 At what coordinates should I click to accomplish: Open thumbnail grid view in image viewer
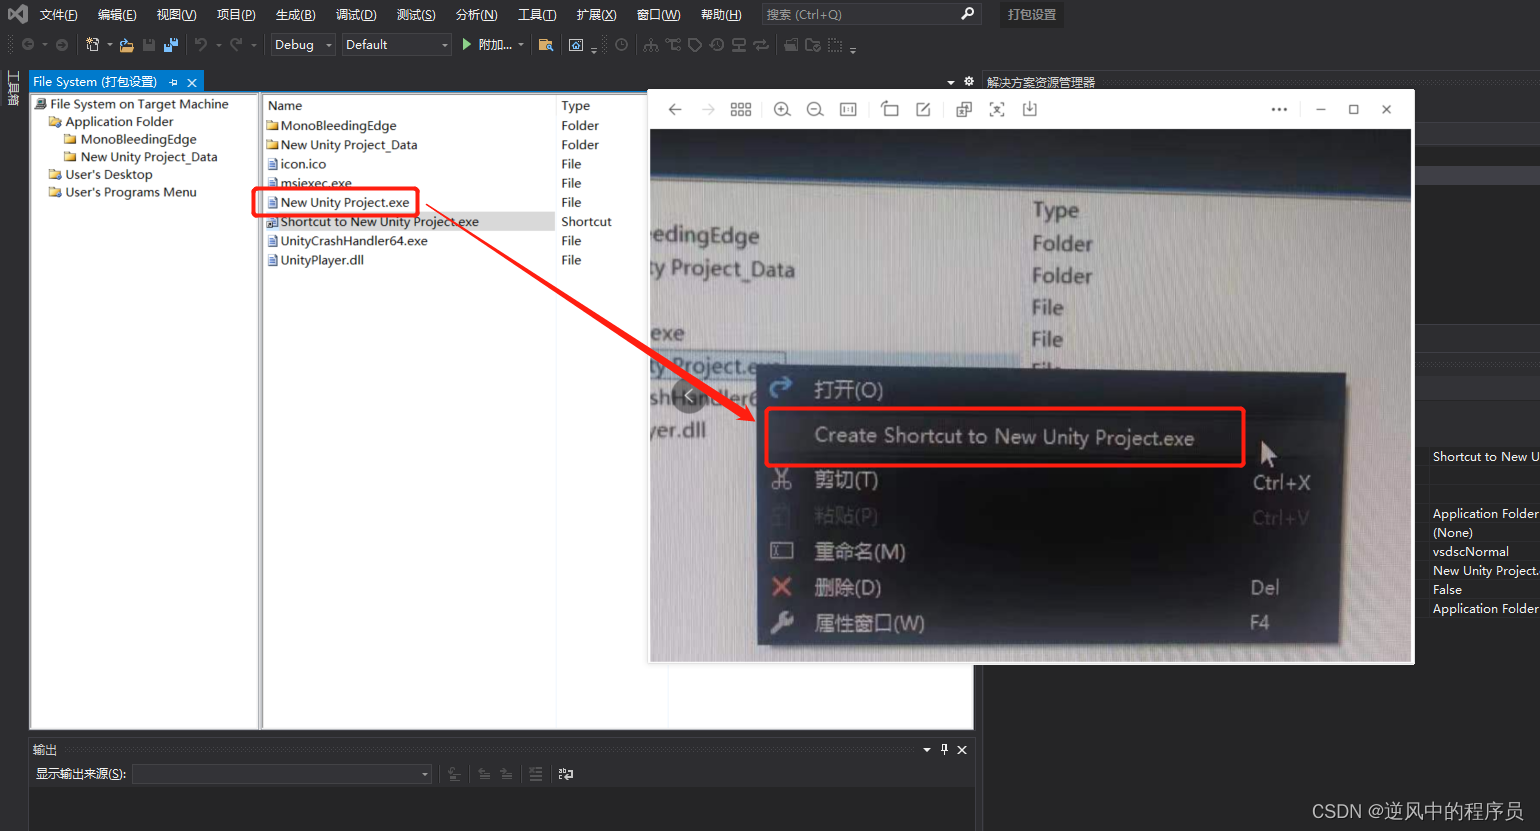click(741, 110)
